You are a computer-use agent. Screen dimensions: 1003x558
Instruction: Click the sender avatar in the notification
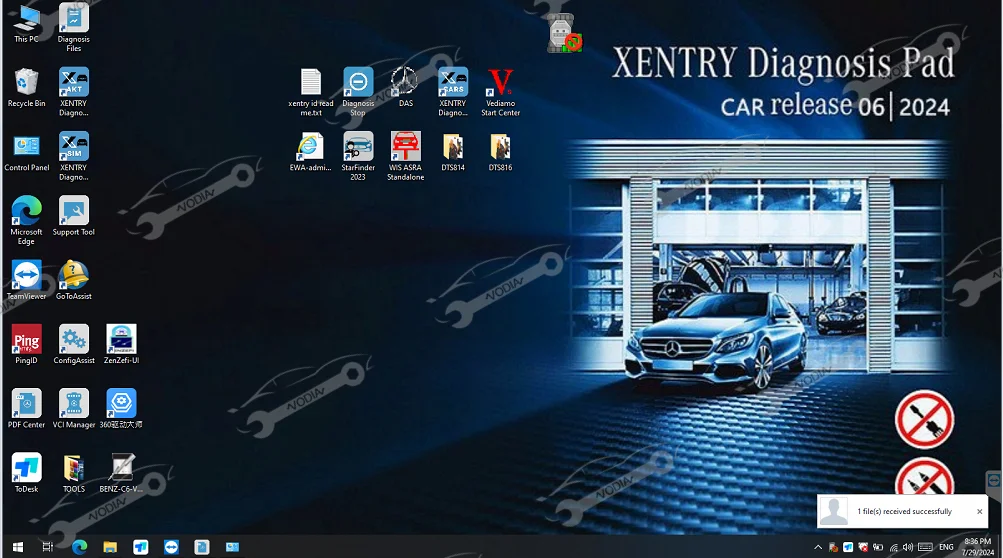[x=834, y=511]
